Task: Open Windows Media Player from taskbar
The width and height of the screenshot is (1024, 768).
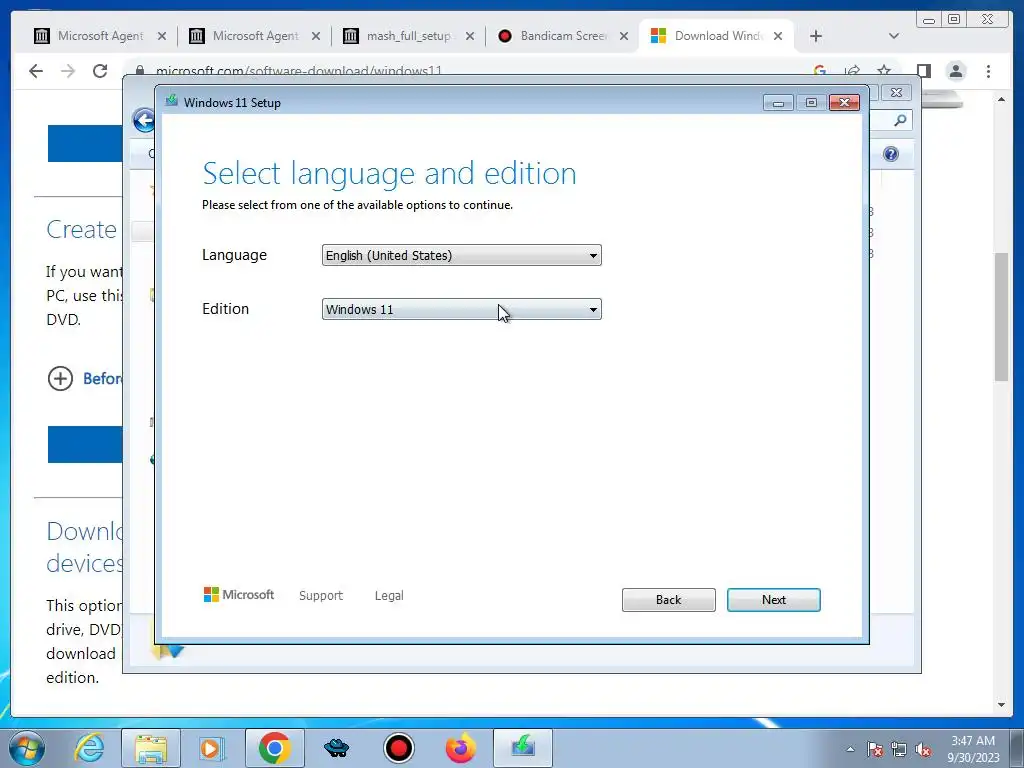Action: point(212,748)
